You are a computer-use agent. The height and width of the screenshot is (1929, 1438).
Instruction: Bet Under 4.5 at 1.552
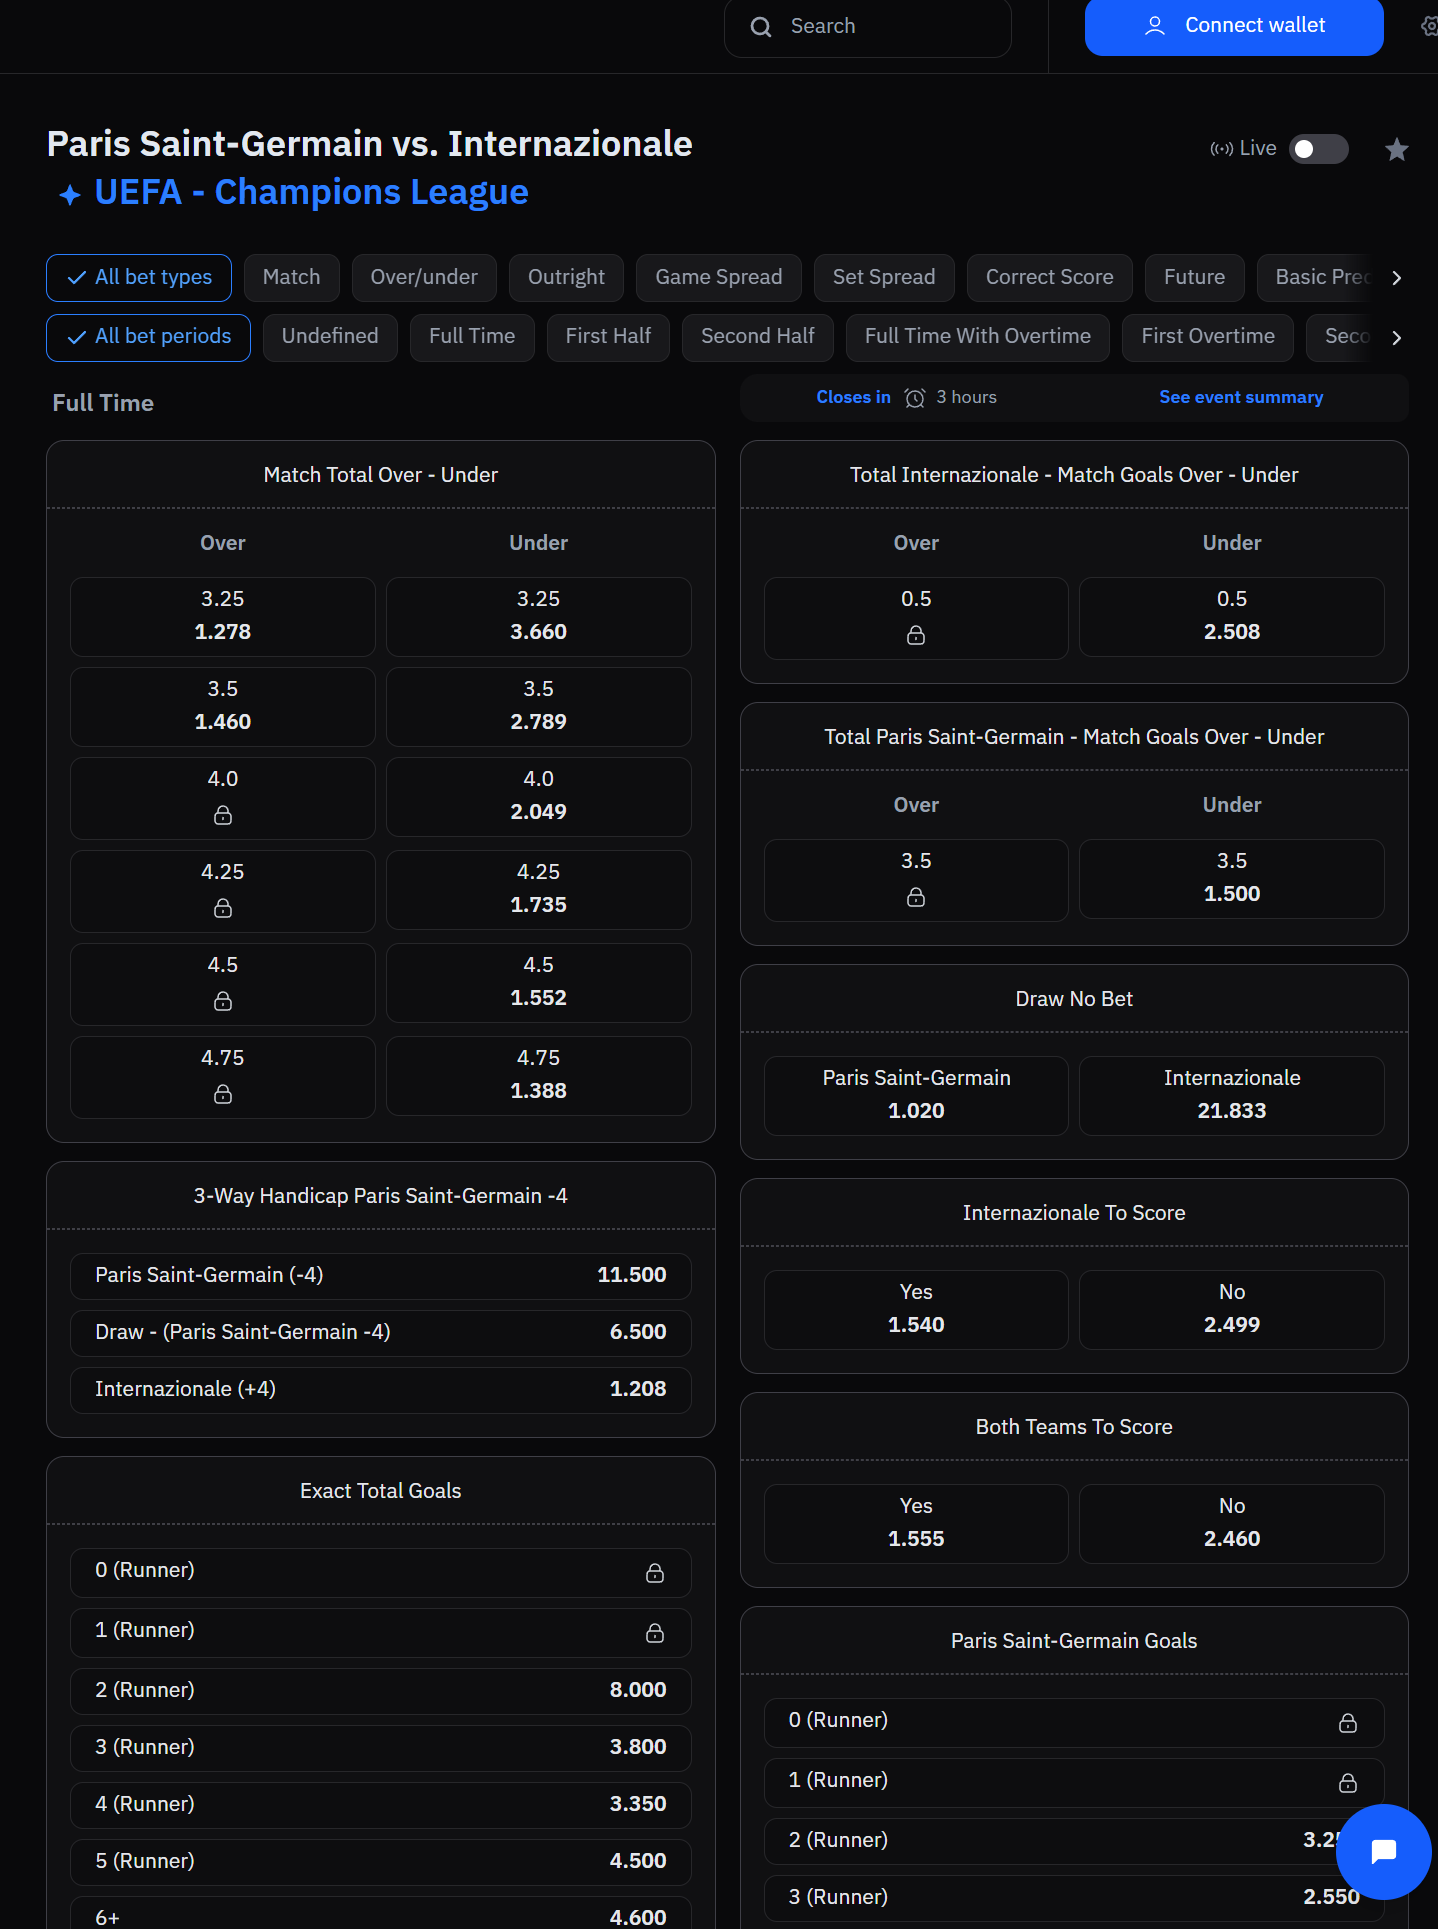[x=539, y=983]
